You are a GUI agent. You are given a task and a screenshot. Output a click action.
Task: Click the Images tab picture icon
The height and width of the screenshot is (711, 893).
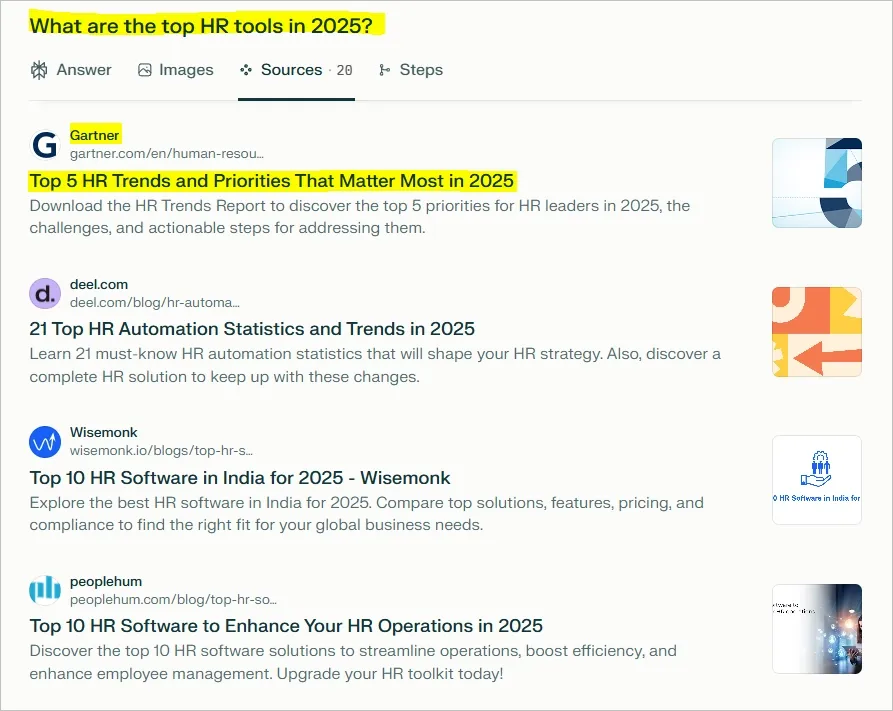145,70
